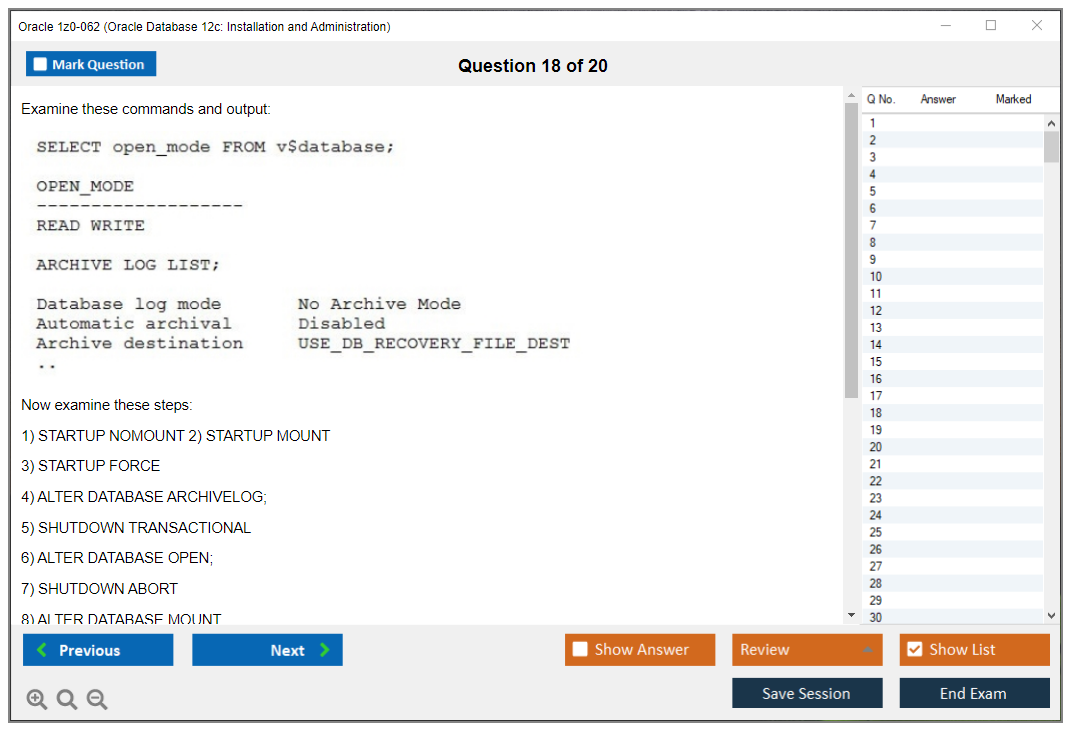Click the question list scrollbar thumb
1075x735 pixels.
pyautogui.click(x=1051, y=146)
